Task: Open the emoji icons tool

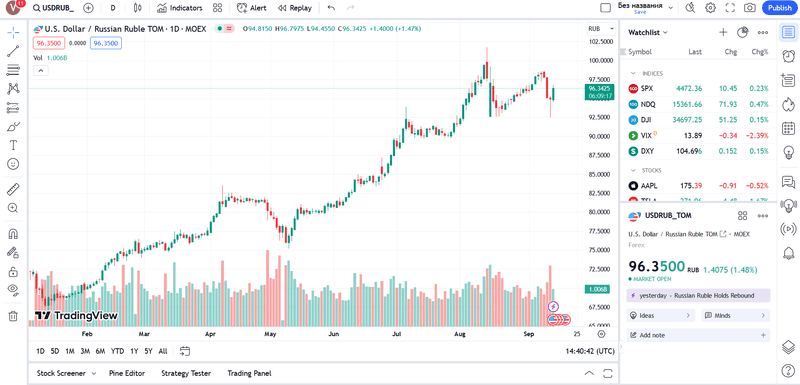Action: [13, 164]
